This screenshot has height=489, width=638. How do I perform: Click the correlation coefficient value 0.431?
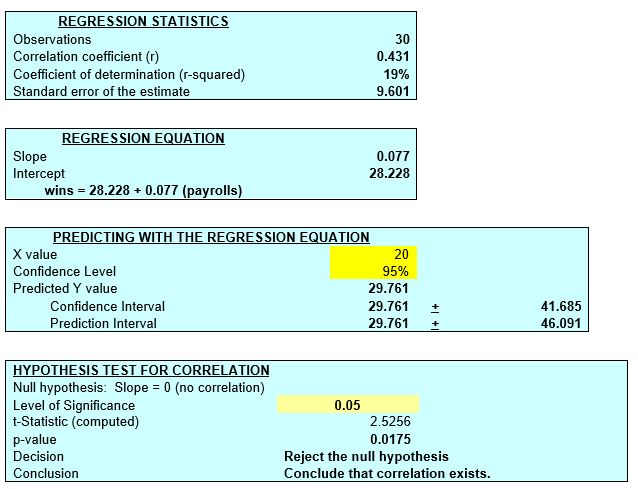(x=393, y=56)
